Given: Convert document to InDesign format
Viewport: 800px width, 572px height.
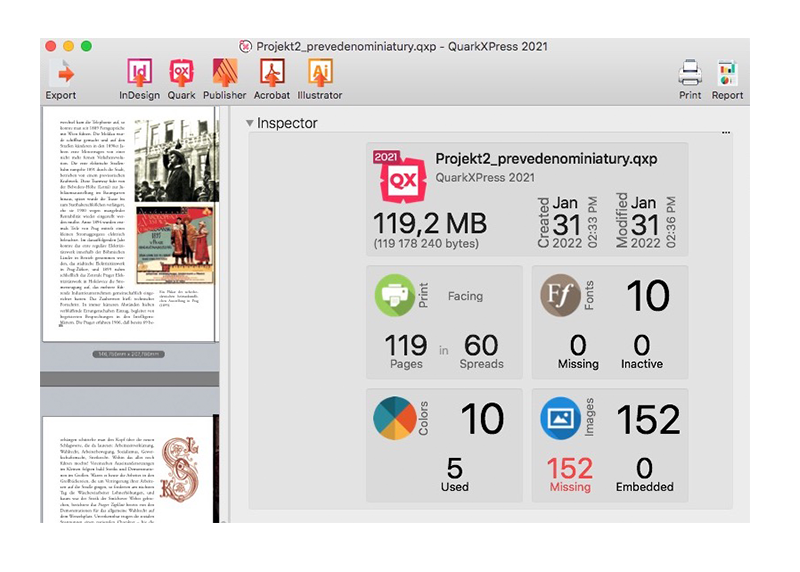Looking at the screenshot, I should [139, 73].
